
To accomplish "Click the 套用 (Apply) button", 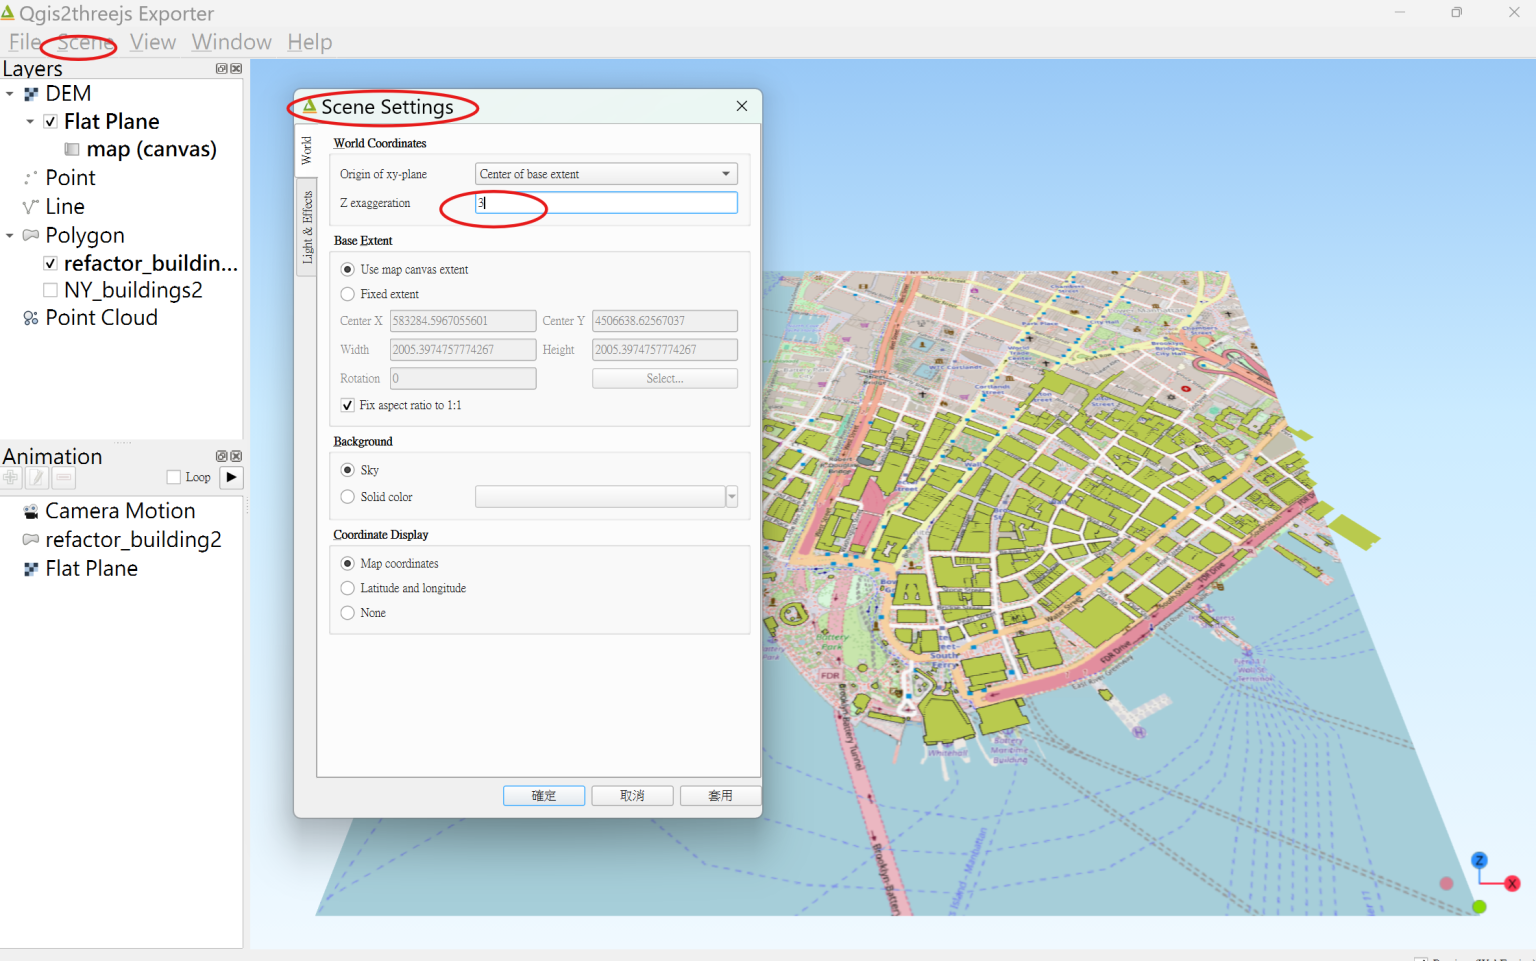I will [x=719, y=795].
